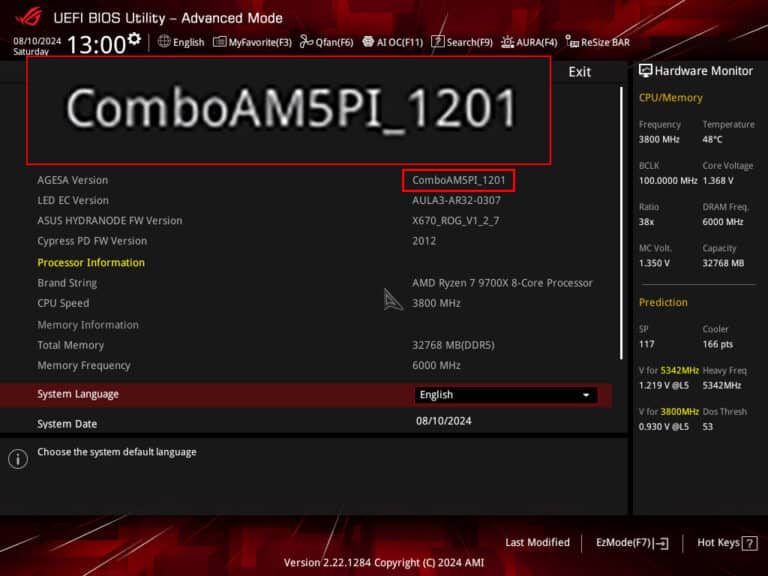Select the System Language row
The width and height of the screenshot is (768, 576).
306,395
